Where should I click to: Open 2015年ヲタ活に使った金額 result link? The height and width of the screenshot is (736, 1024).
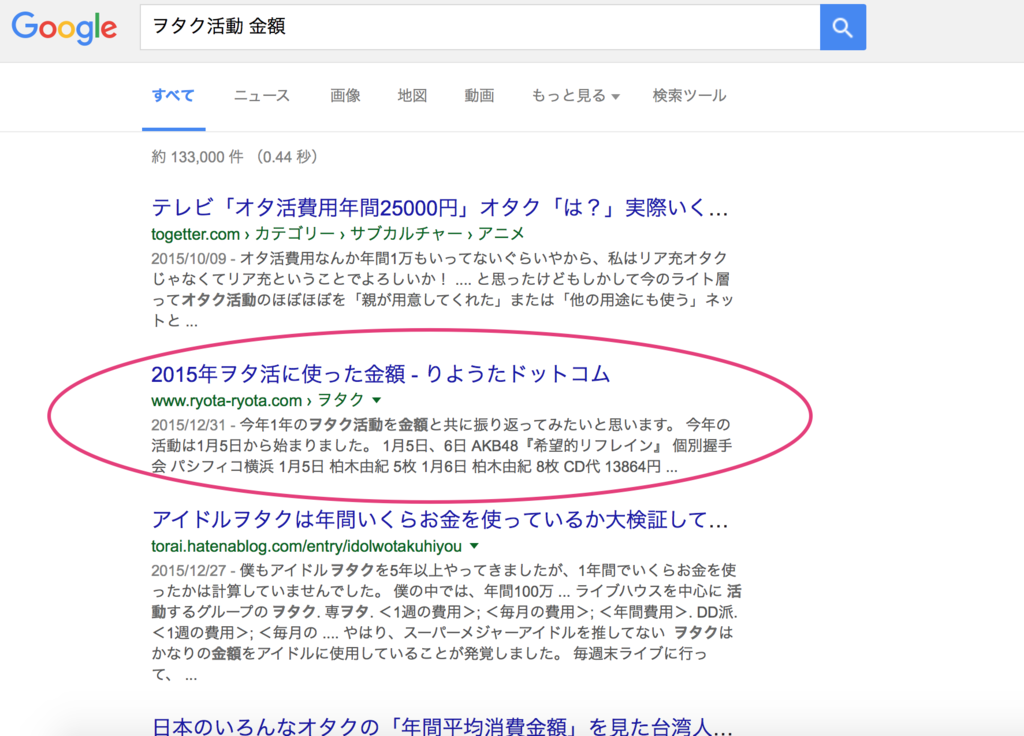click(380, 374)
